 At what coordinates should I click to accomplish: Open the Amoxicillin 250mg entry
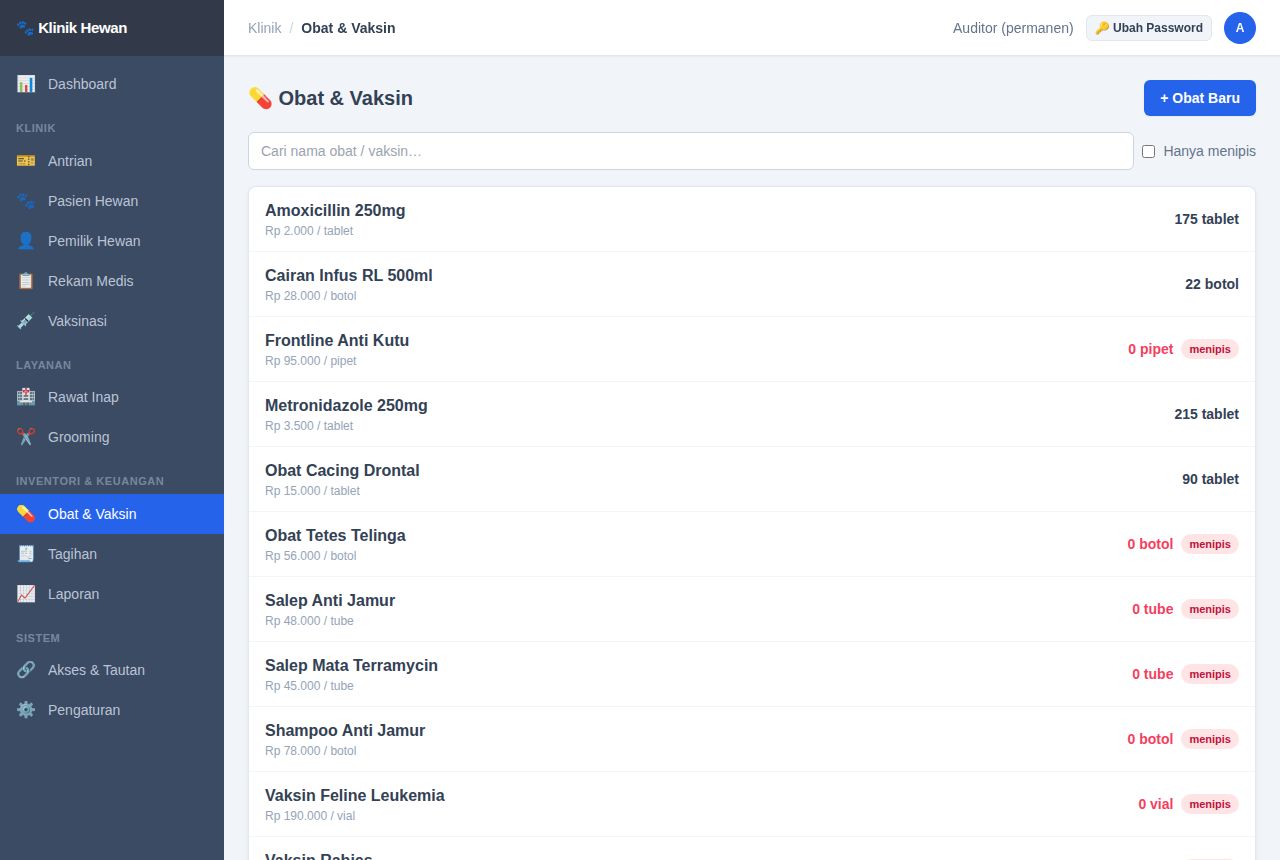752,219
